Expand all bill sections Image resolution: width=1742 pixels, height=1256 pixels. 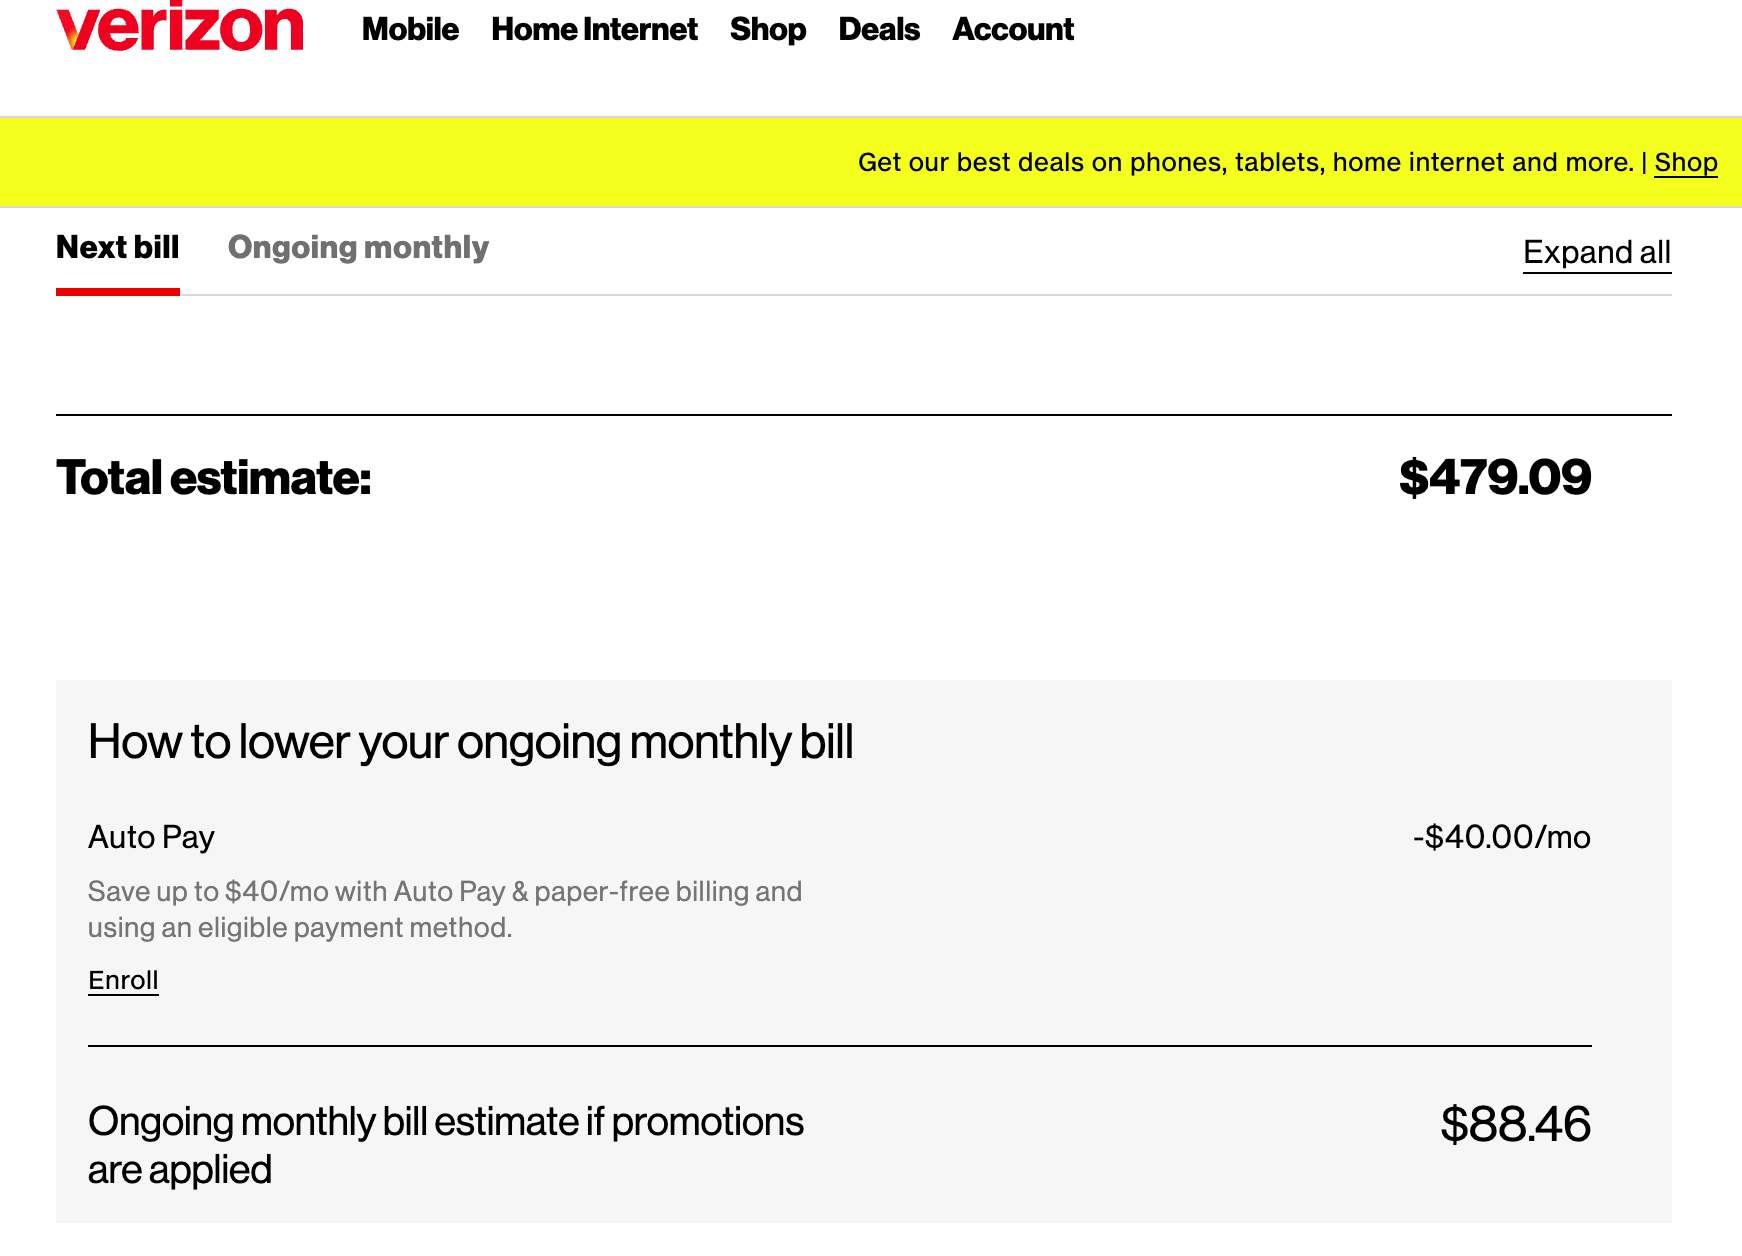click(x=1596, y=253)
